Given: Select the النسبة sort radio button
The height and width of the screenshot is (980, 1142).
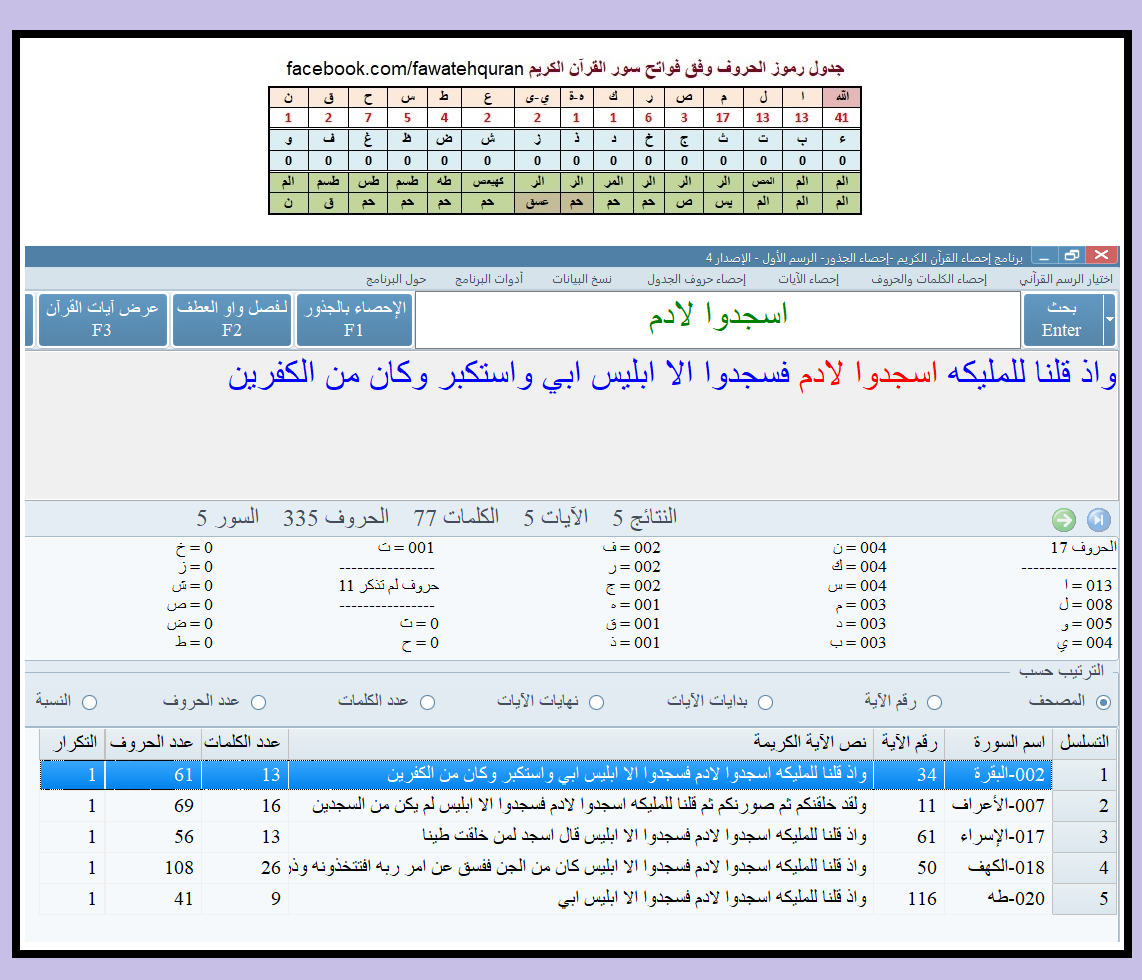Looking at the screenshot, I should (x=90, y=702).
